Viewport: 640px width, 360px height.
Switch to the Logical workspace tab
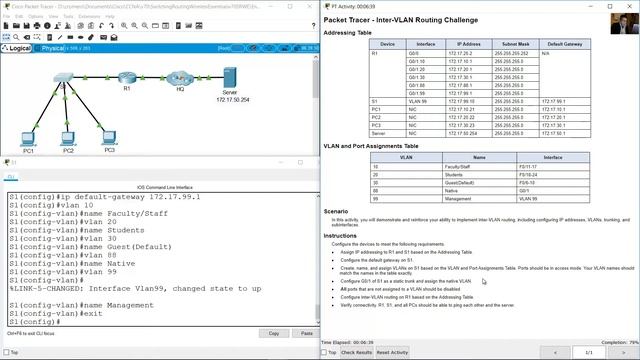[16, 48]
